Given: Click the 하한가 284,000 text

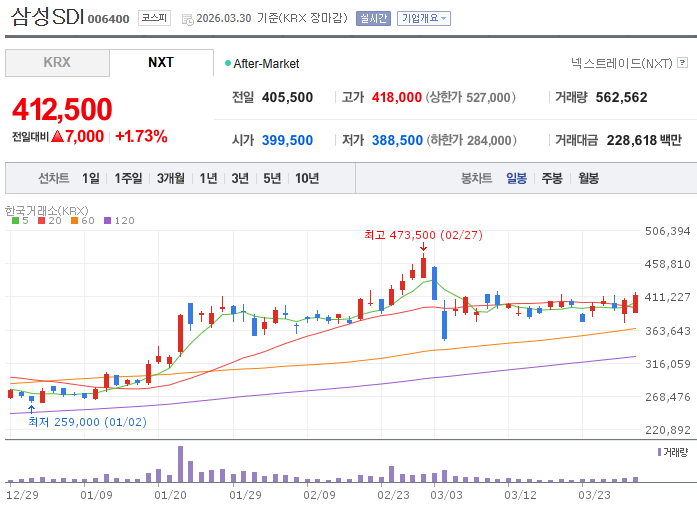Looking at the screenshot, I should (x=472, y=140).
